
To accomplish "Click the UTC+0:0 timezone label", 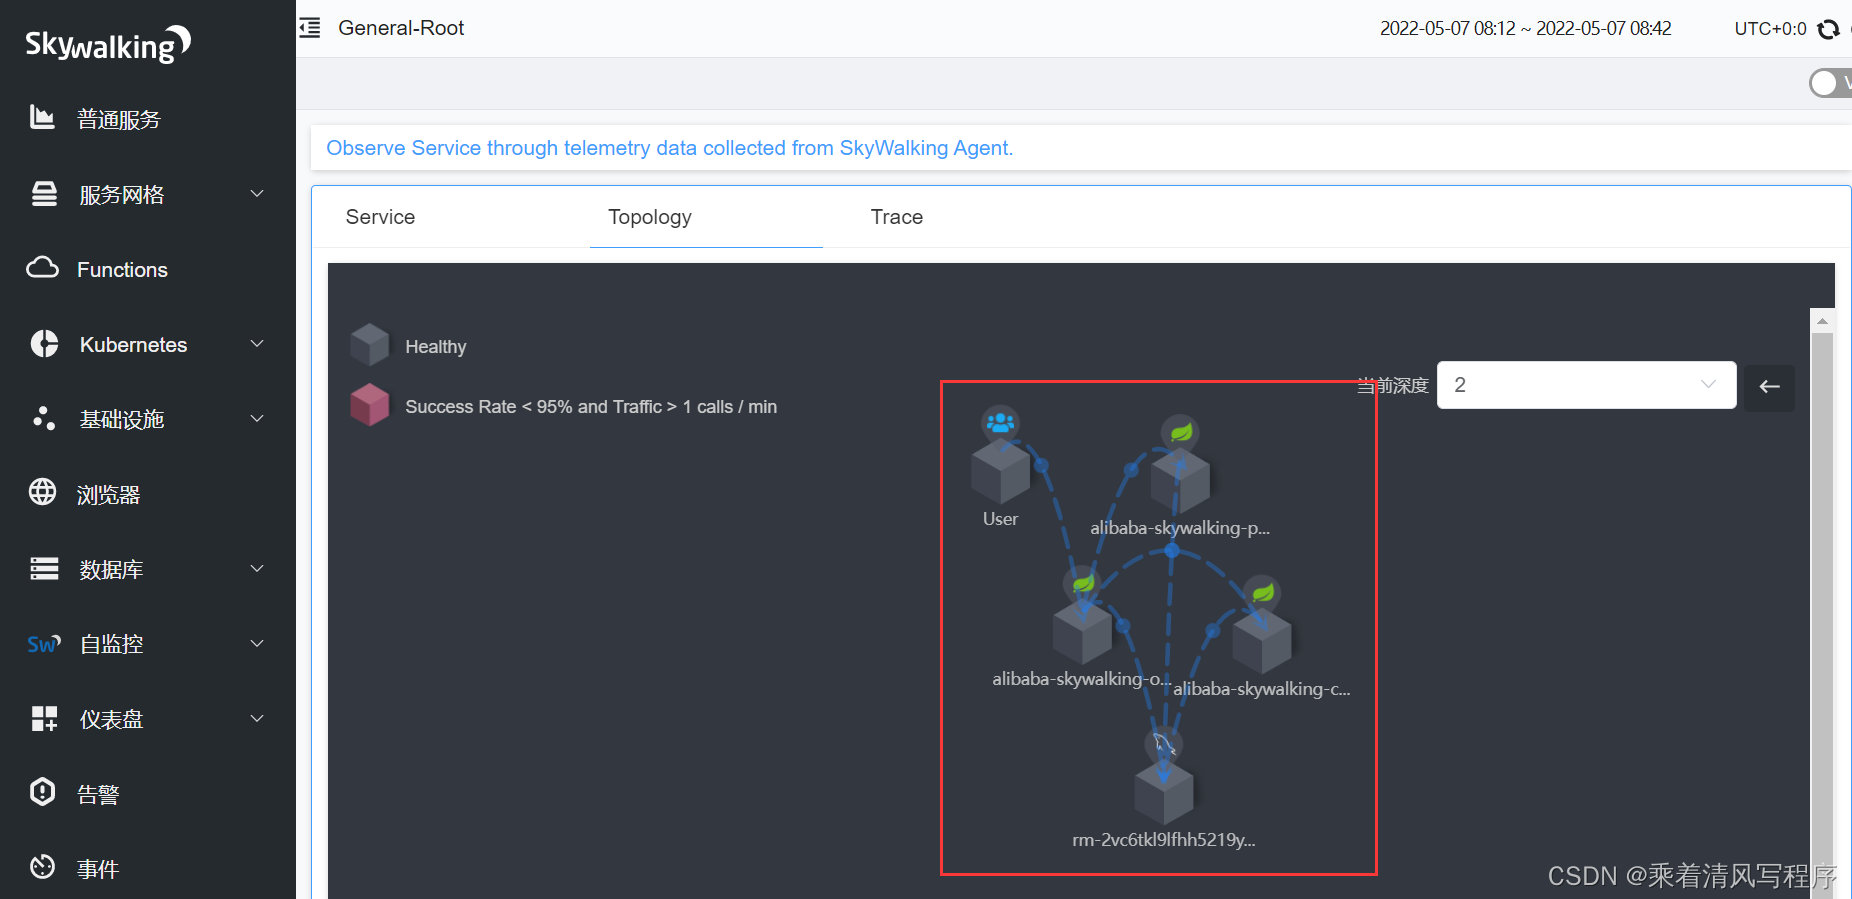I will point(1770,29).
